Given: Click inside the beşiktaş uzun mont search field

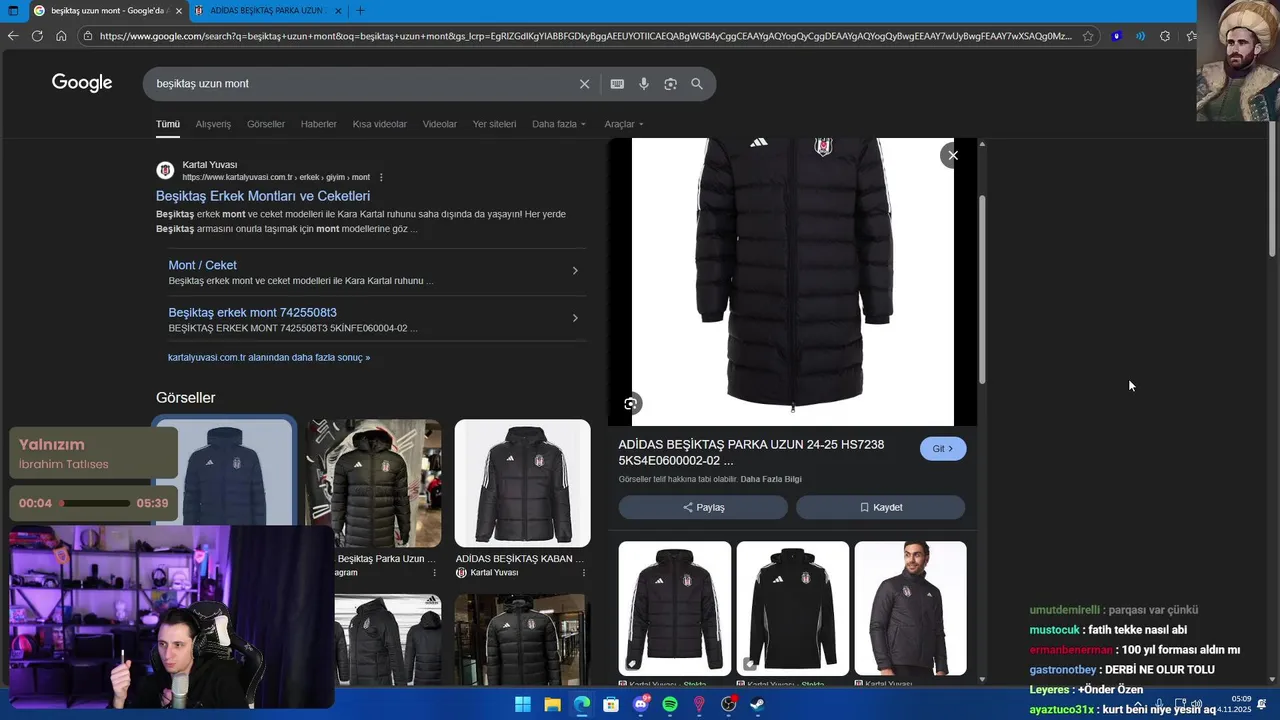Looking at the screenshot, I should point(360,84).
